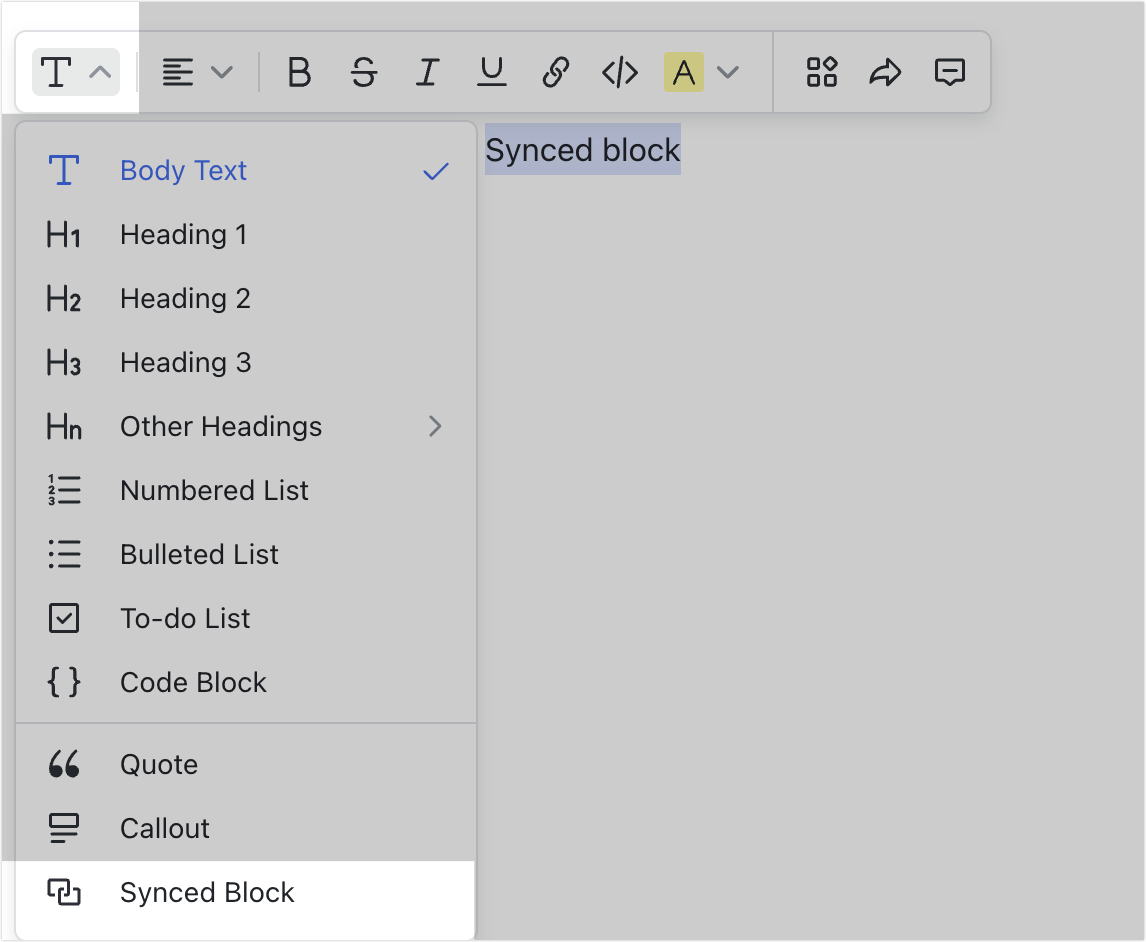
Task: Select Body Text style
Action: coord(246,170)
